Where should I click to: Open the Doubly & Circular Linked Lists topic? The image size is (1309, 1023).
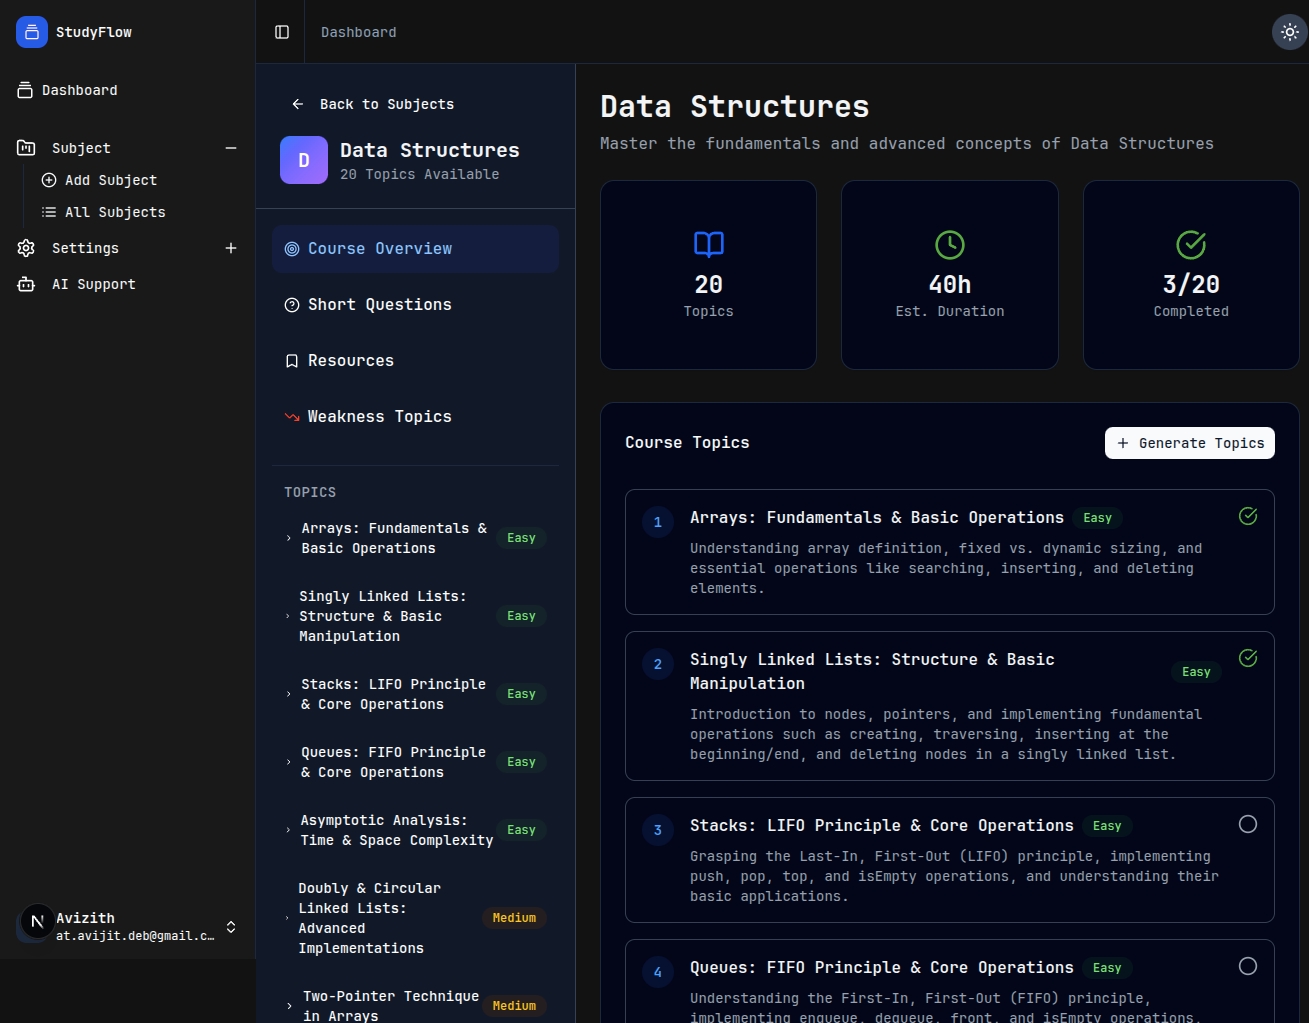pos(415,918)
